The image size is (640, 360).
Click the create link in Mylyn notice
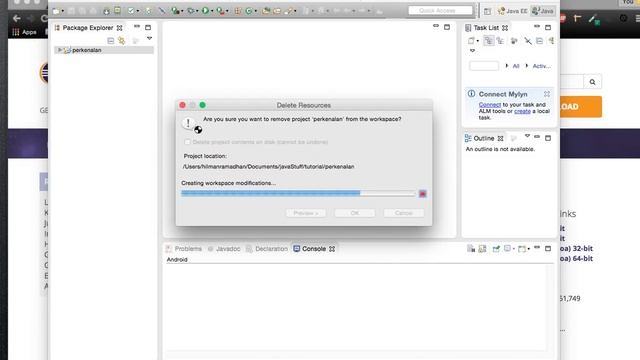(522, 111)
